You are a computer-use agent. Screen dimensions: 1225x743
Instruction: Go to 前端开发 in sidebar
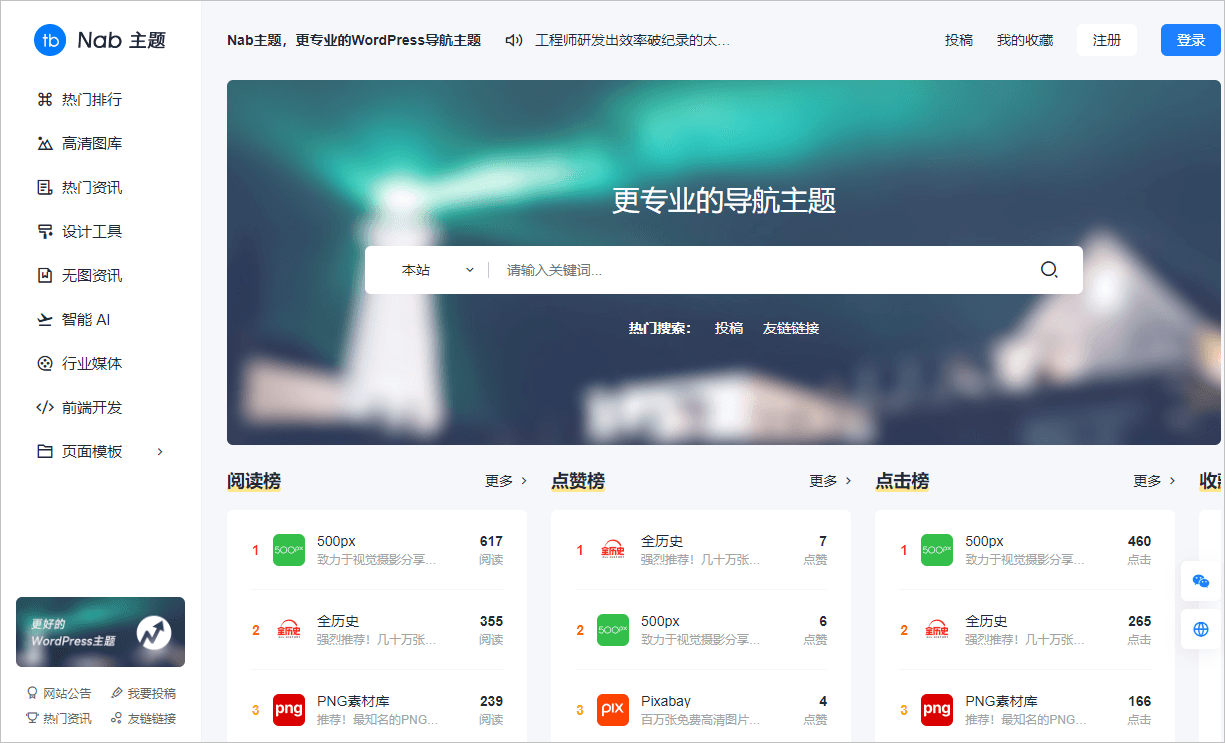click(x=91, y=407)
